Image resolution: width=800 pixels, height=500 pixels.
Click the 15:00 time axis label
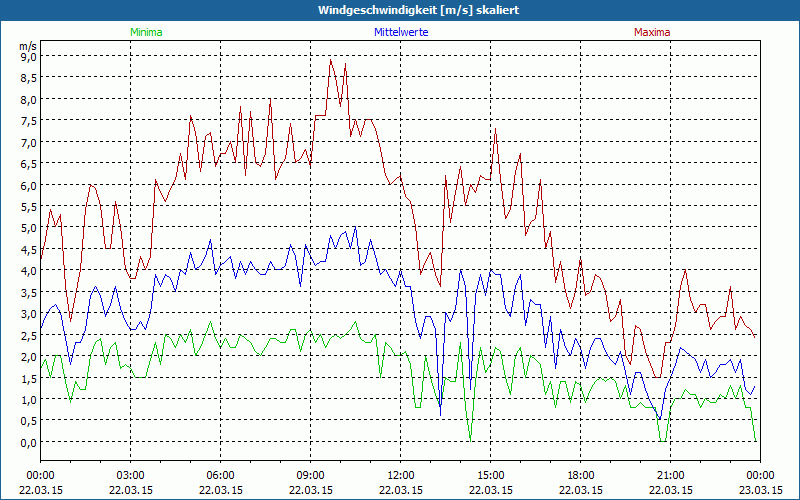click(x=490, y=476)
